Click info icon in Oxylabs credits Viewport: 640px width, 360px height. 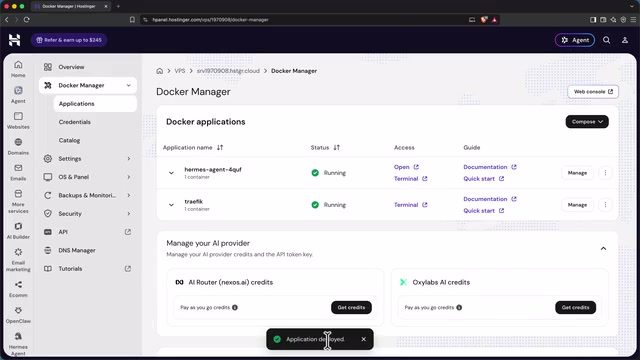click(x=459, y=307)
